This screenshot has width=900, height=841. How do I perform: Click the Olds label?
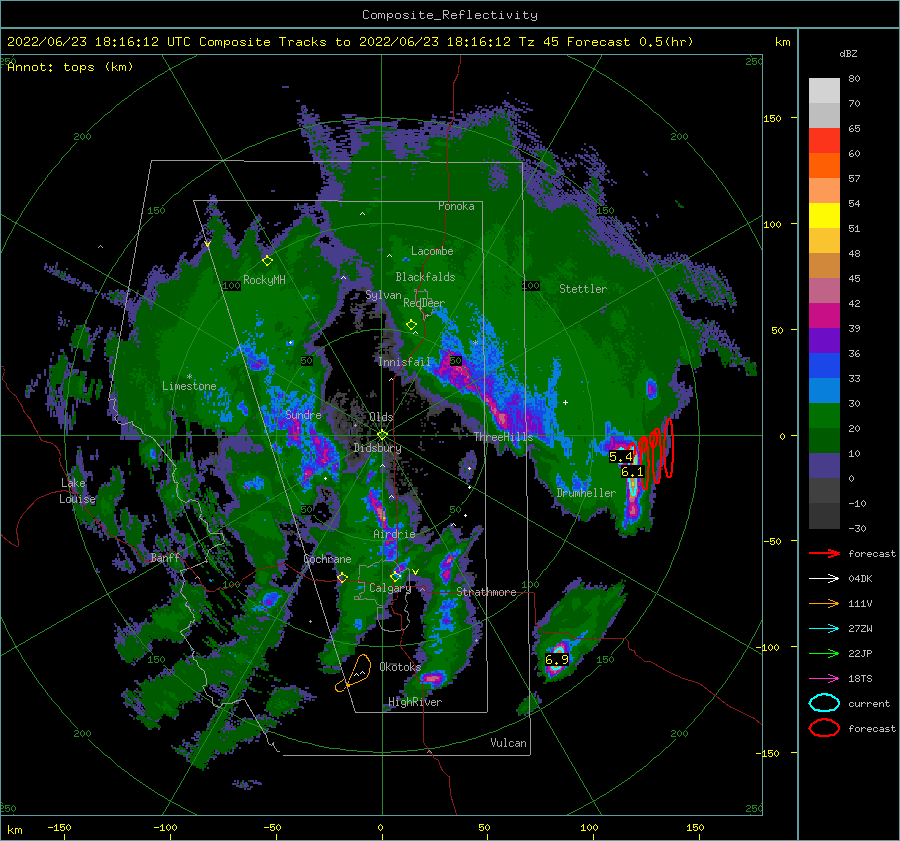(381, 417)
